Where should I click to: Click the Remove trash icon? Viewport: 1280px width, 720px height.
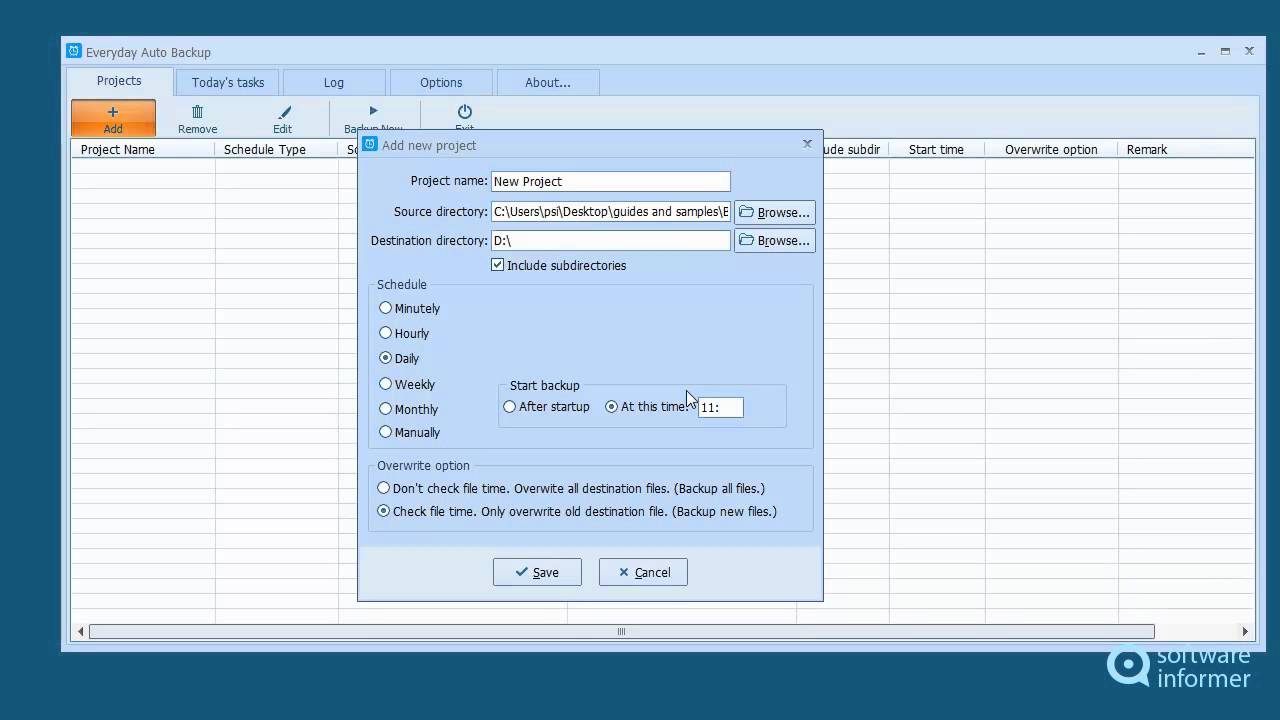198,113
